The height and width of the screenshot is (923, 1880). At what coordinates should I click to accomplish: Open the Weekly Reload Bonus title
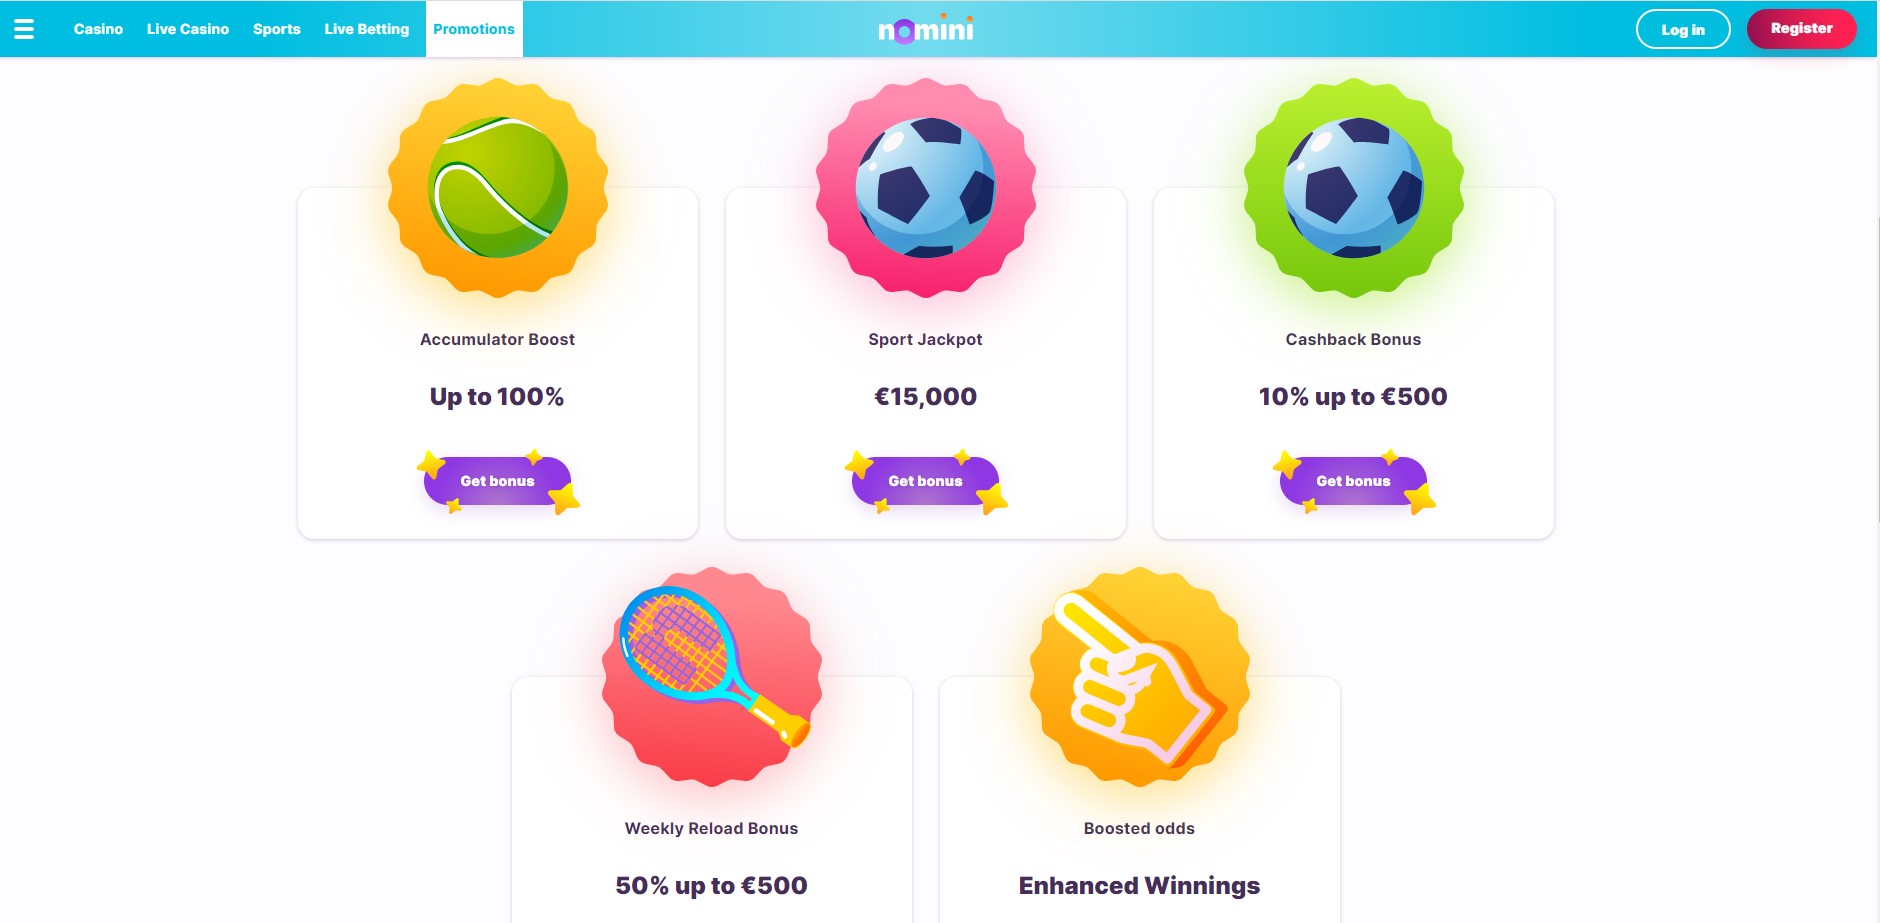coord(712,828)
